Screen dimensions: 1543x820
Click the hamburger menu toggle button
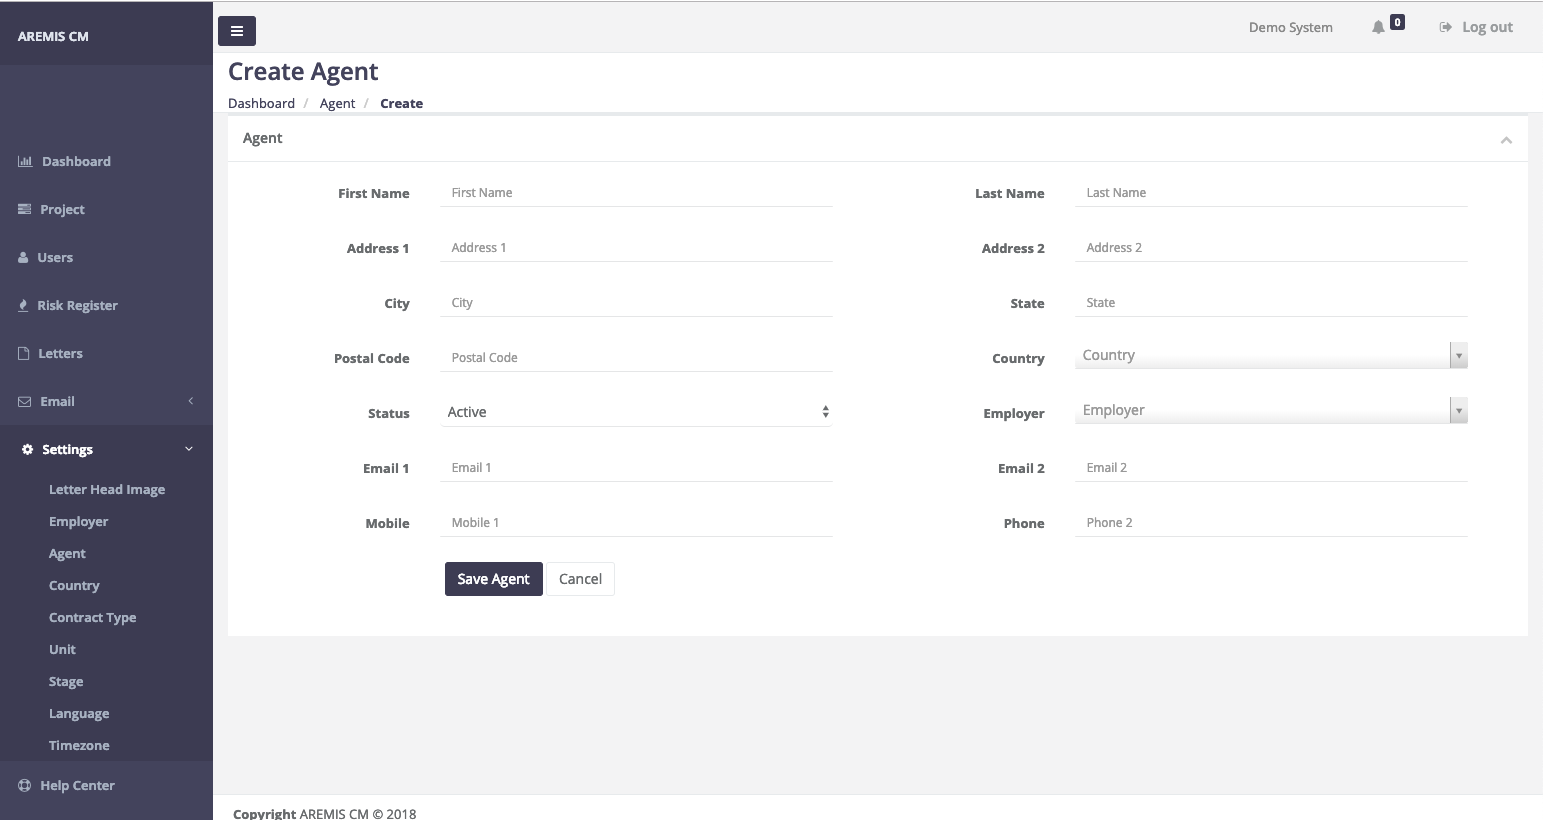coord(237,31)
